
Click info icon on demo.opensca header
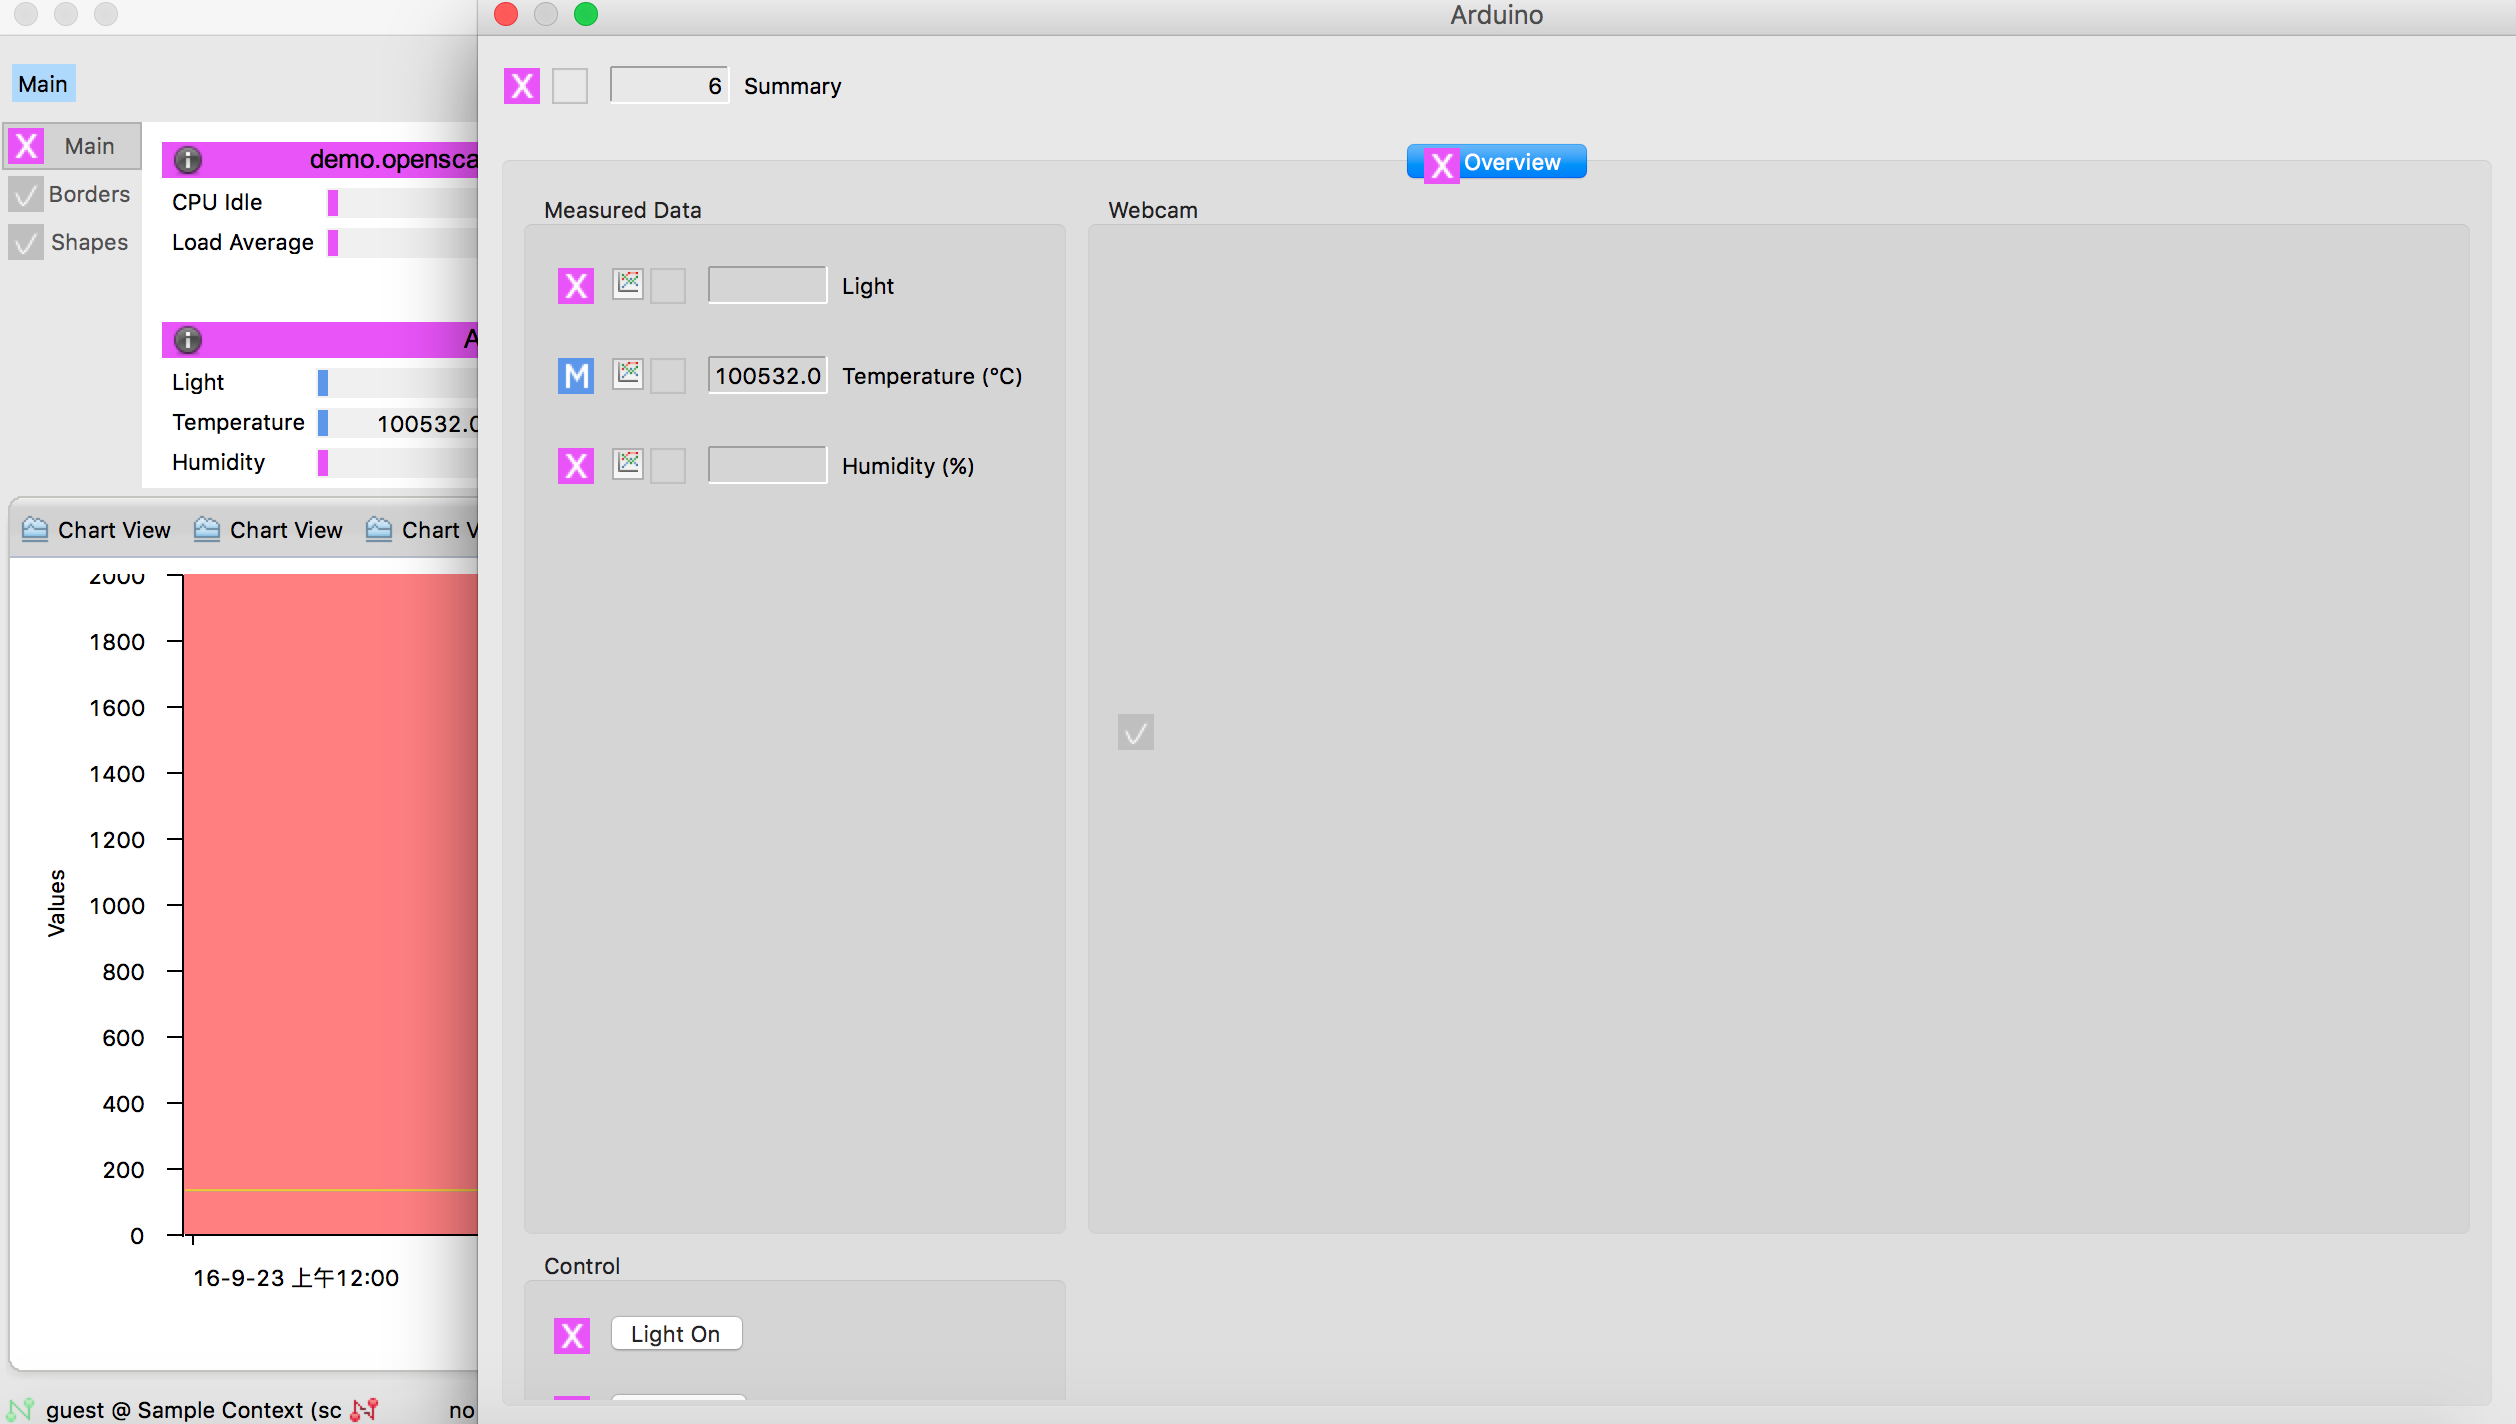pyautogui.click(x=188, y=160)
